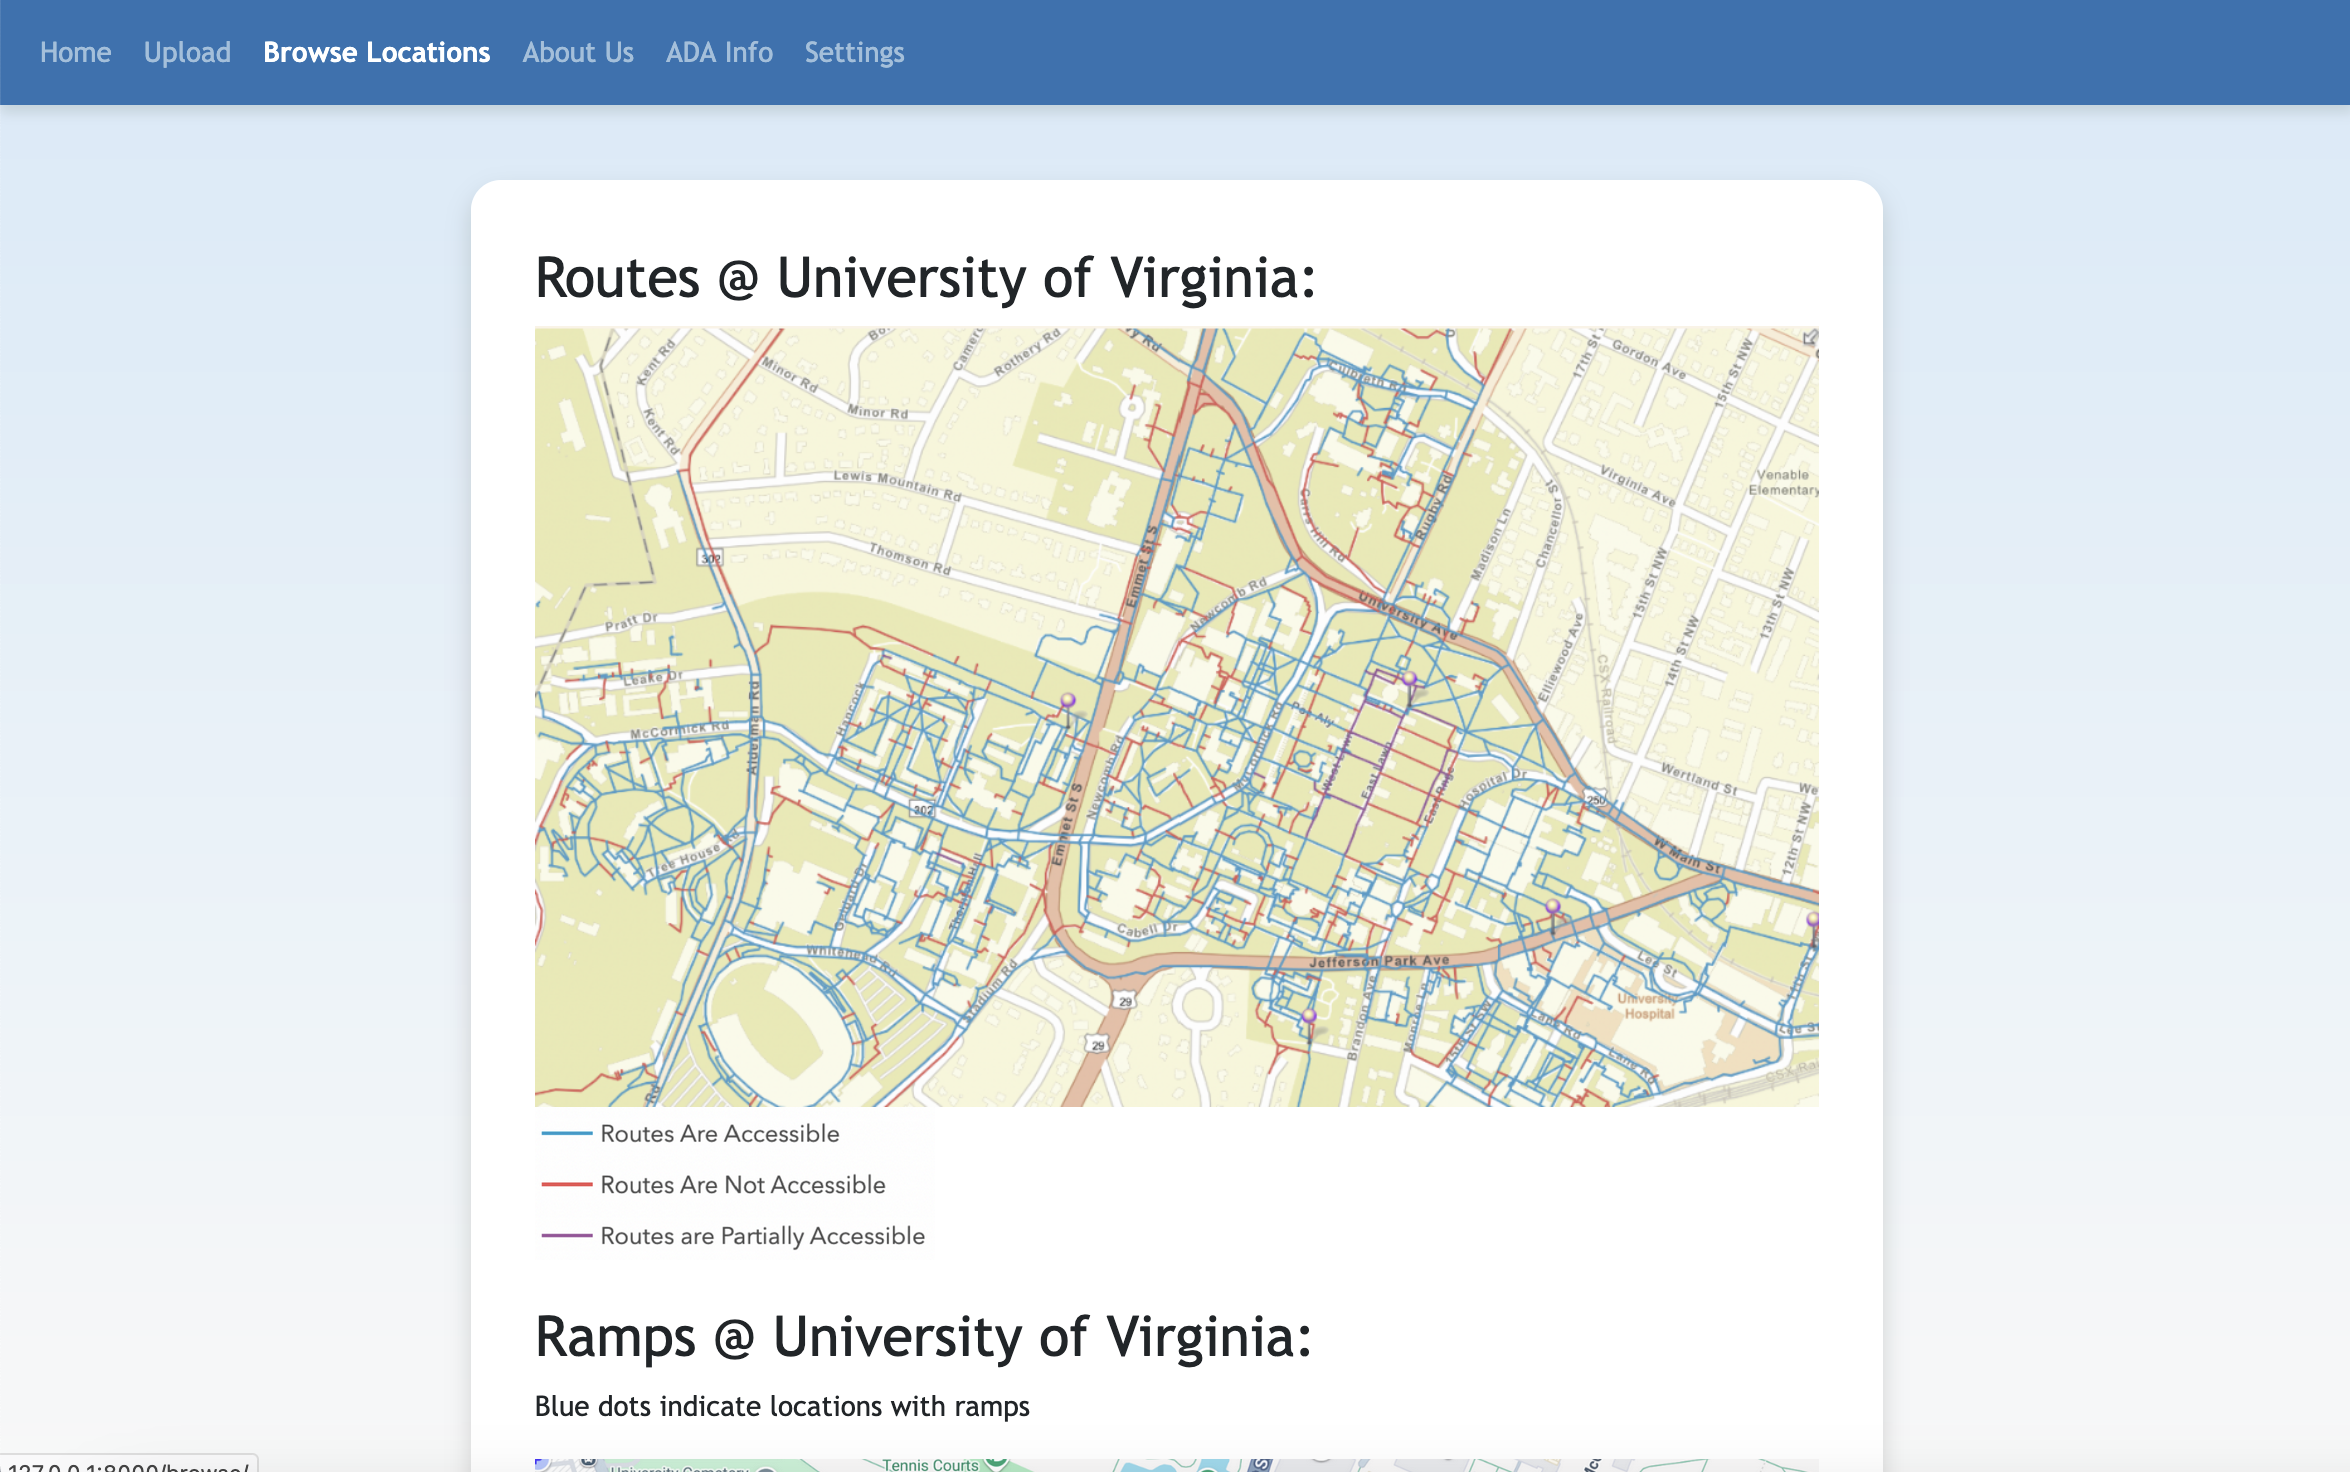Click purple pin west of Emmet St S
Viewport: 2350px width, 1472px height.
point(1067,700)
